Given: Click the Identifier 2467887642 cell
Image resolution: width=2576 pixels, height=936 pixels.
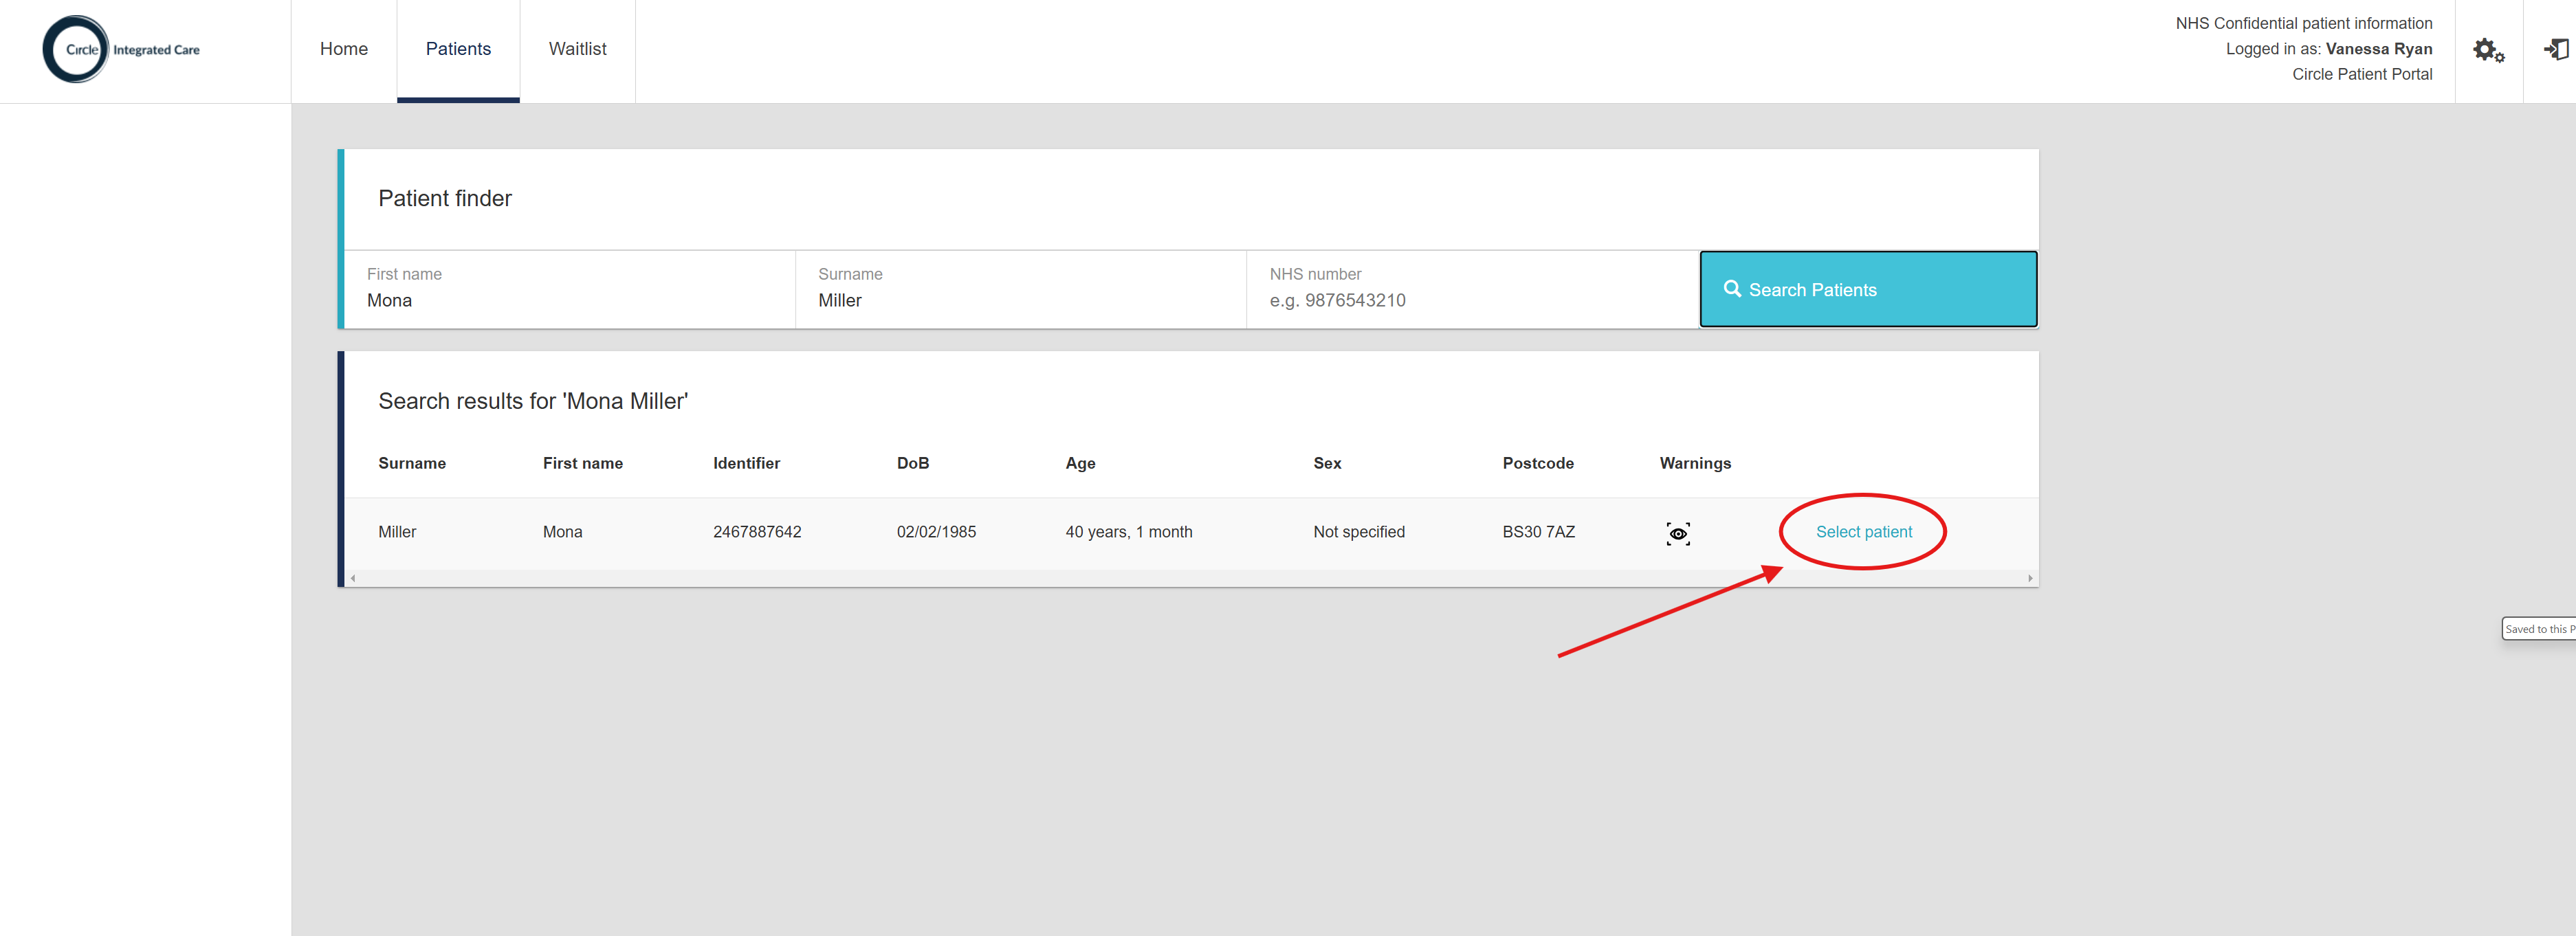Looking at the screenshot, I should [757, 532].
